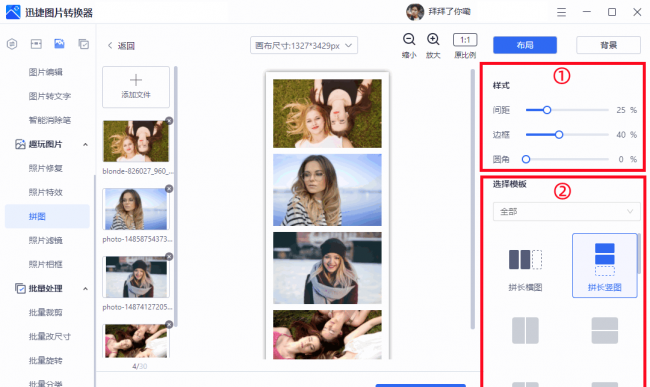Open 批量旋转 in the sidebar
Viewport: 650px width, 387px height.
point(46,360)
